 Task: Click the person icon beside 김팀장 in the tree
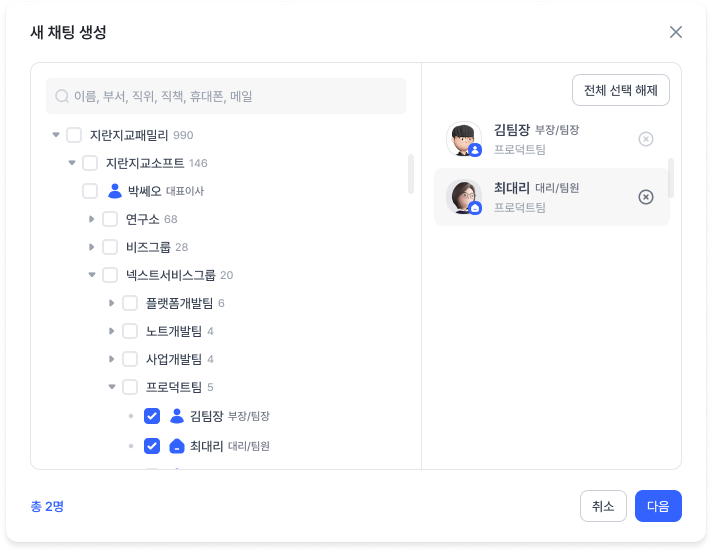pos(176,416)
